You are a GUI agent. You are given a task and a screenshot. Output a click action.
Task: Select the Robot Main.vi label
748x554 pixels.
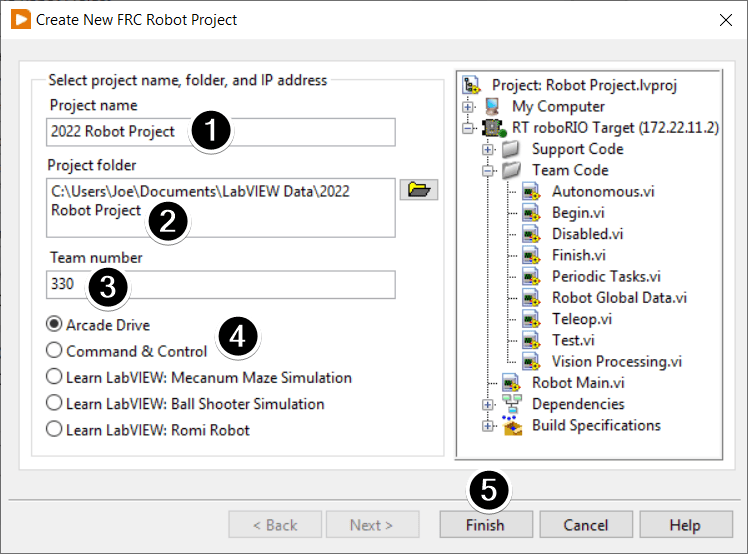578,383
